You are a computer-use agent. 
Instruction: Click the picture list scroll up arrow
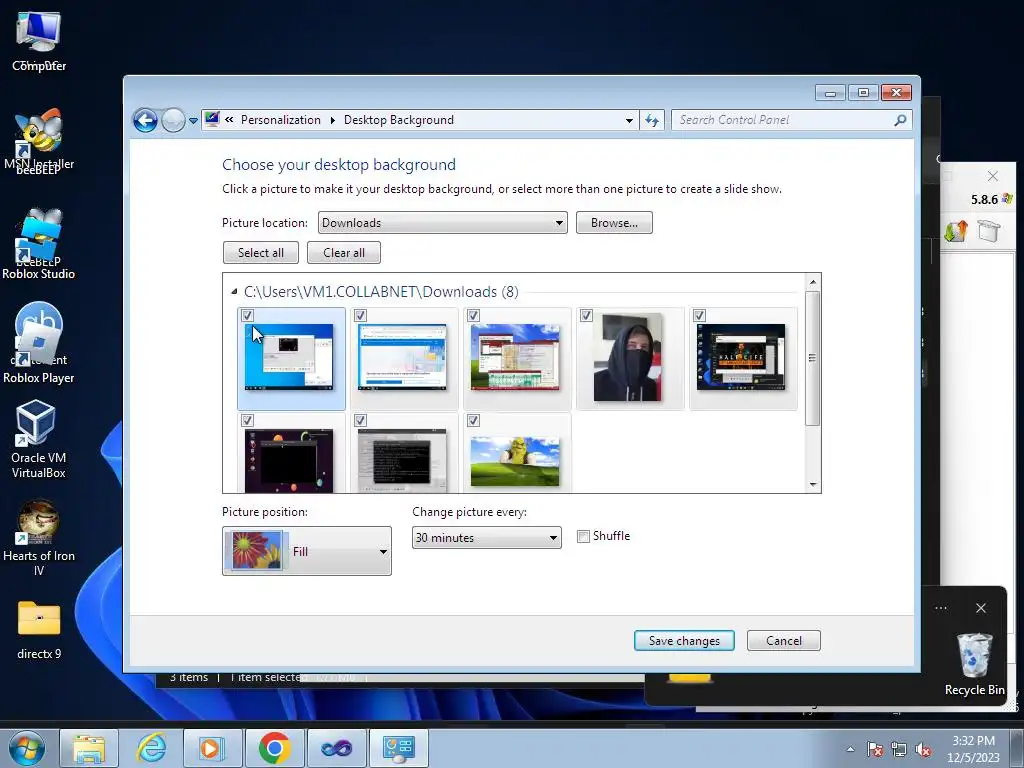pyautogui.click(x=812, y=282)
